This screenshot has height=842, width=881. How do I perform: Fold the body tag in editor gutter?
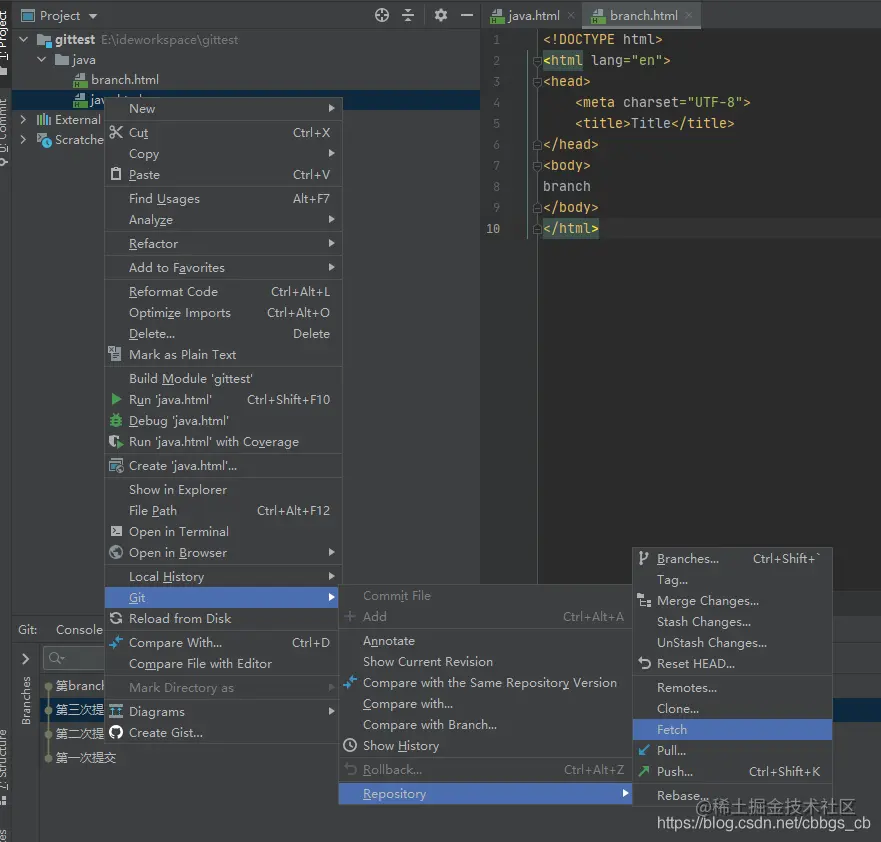pos(537,166)
